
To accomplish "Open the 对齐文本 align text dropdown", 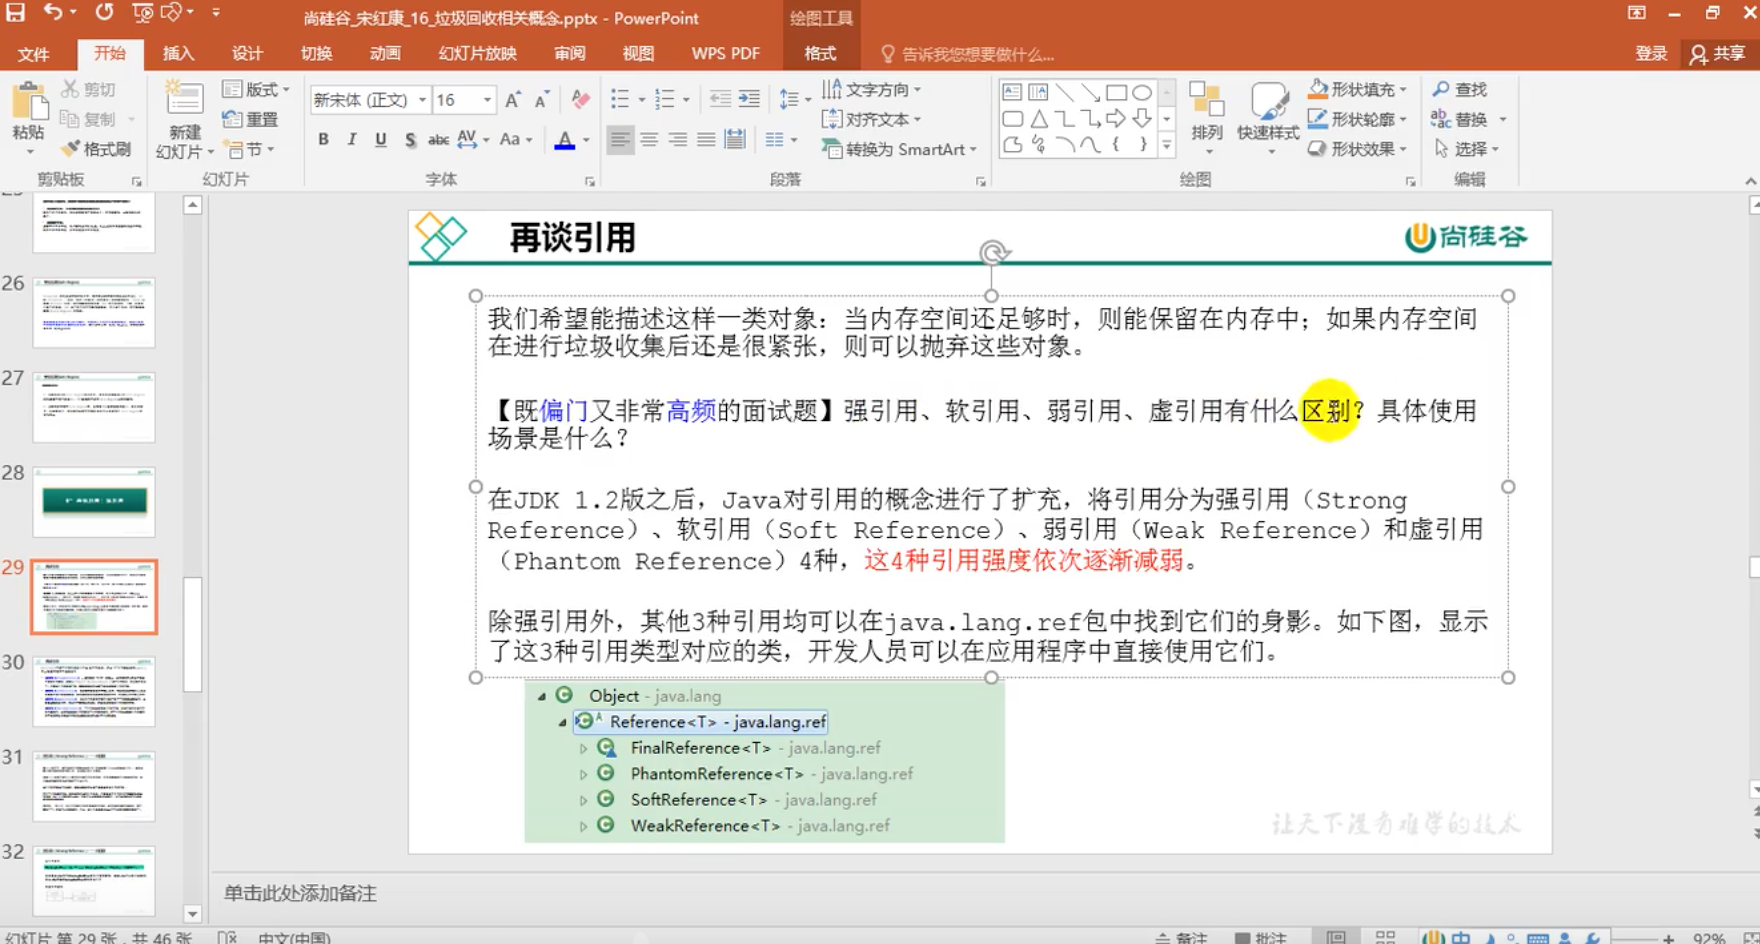I will coord(871,119).
